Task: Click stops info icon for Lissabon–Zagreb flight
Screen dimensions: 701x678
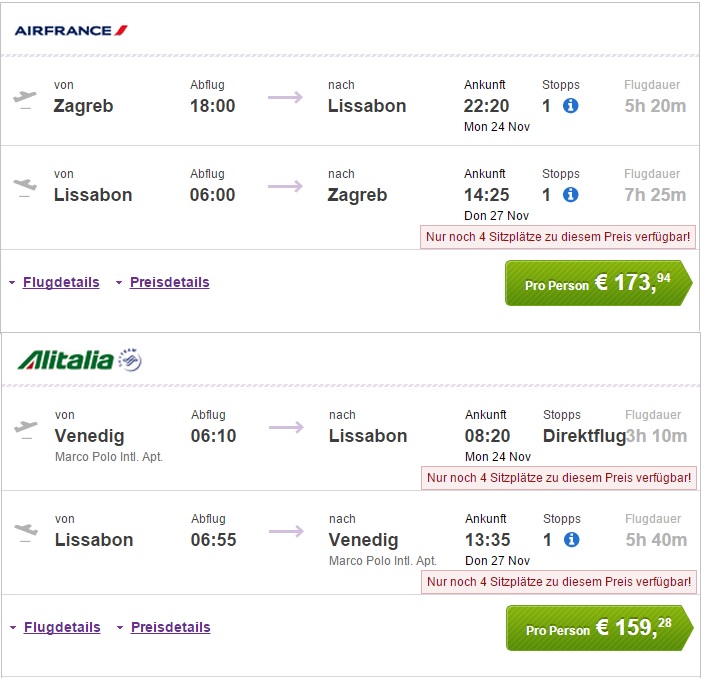Action: click(x=571, y=195)
